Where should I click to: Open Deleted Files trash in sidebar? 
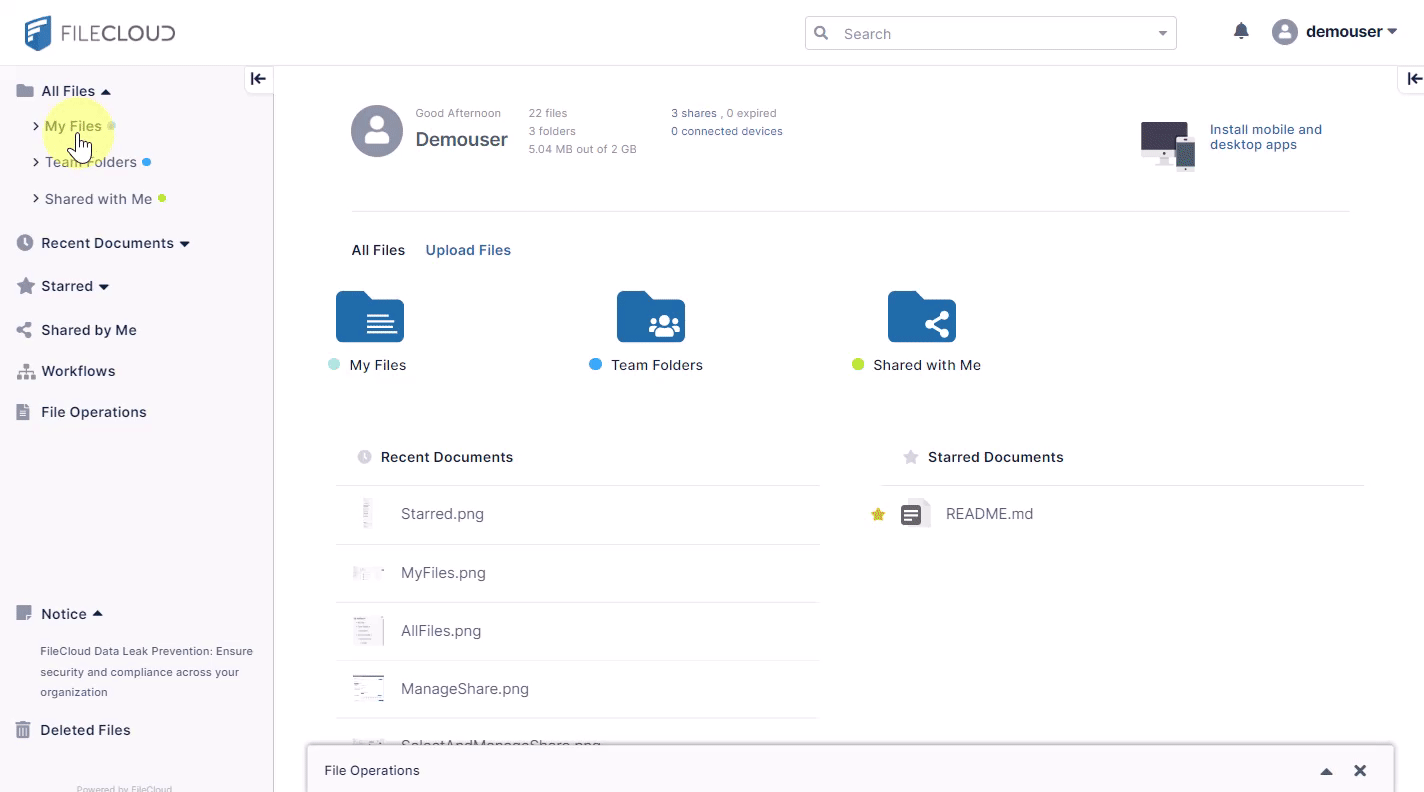coord(85,730)
